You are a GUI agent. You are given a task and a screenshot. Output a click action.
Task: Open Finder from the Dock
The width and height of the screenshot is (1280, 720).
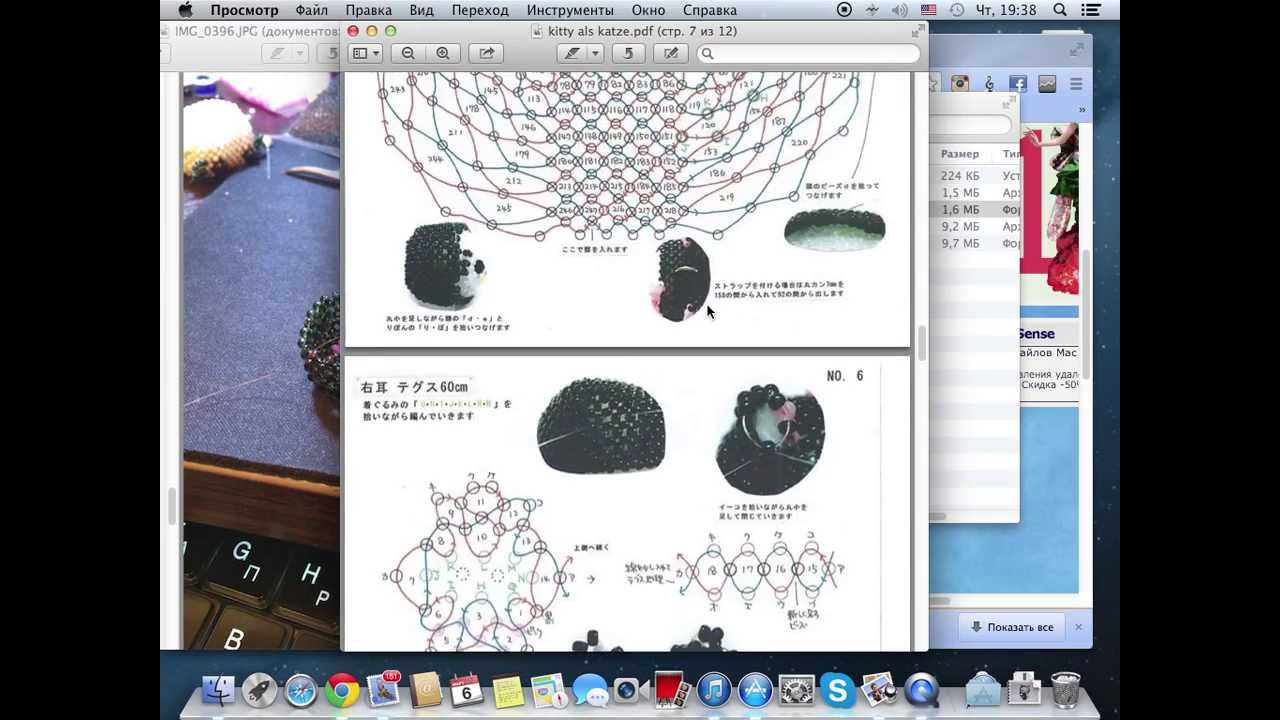218,690
